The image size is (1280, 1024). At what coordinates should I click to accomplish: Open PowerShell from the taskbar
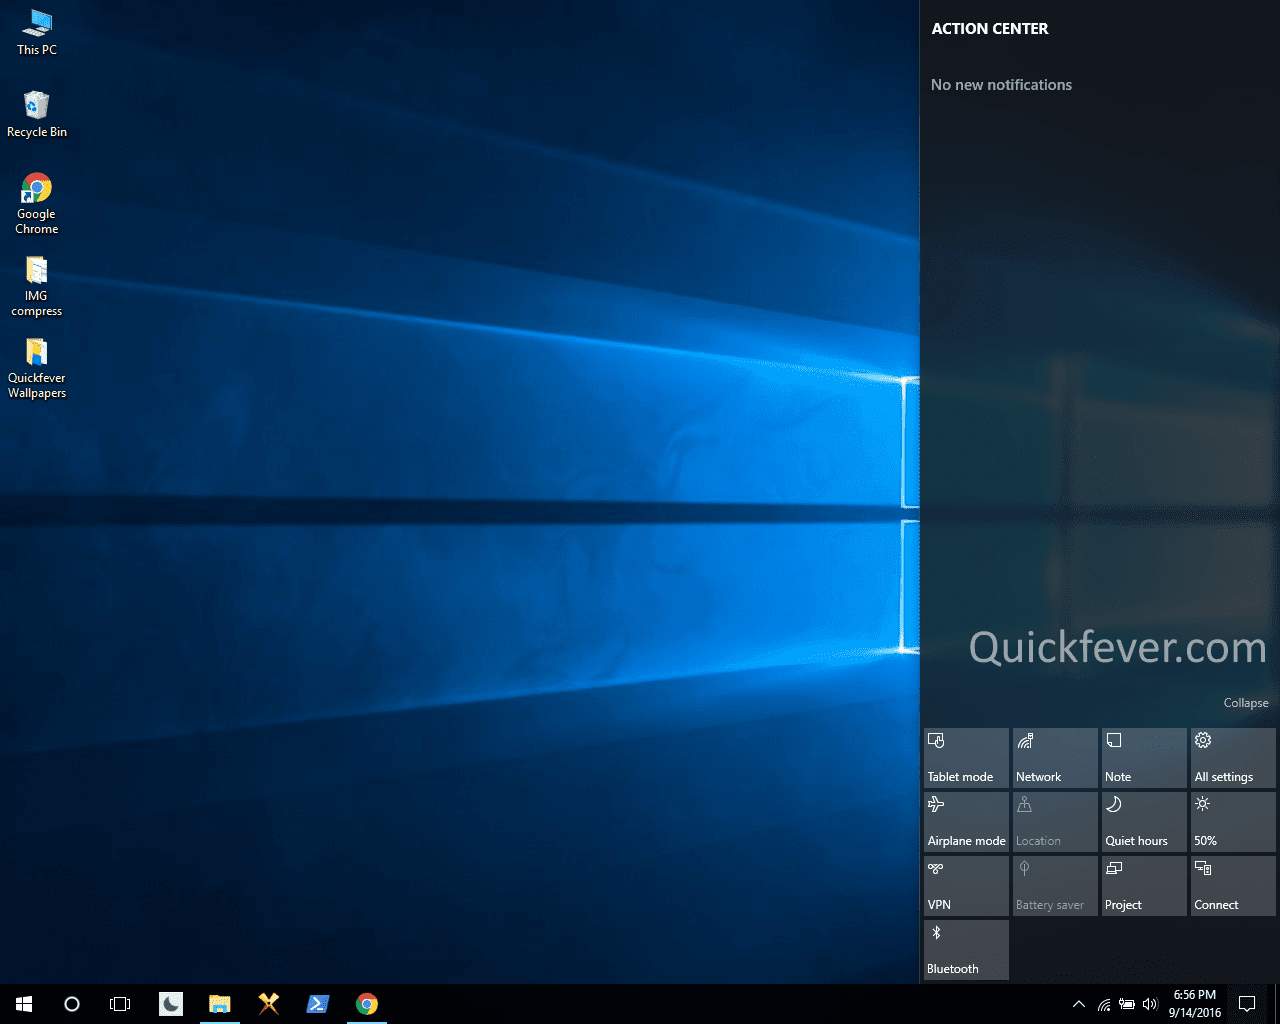click(318, 1004)
